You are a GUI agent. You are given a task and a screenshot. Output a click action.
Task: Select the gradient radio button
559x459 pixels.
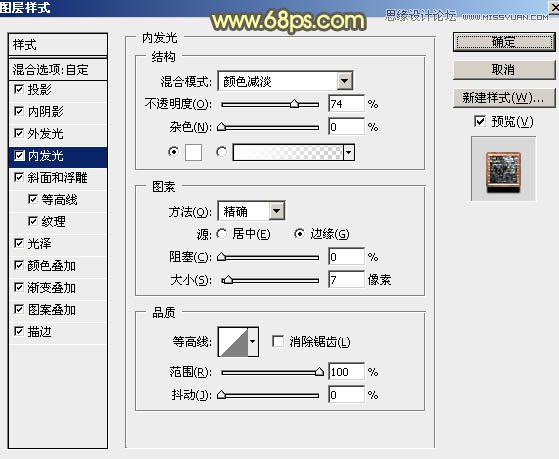[x=221, y=152]
